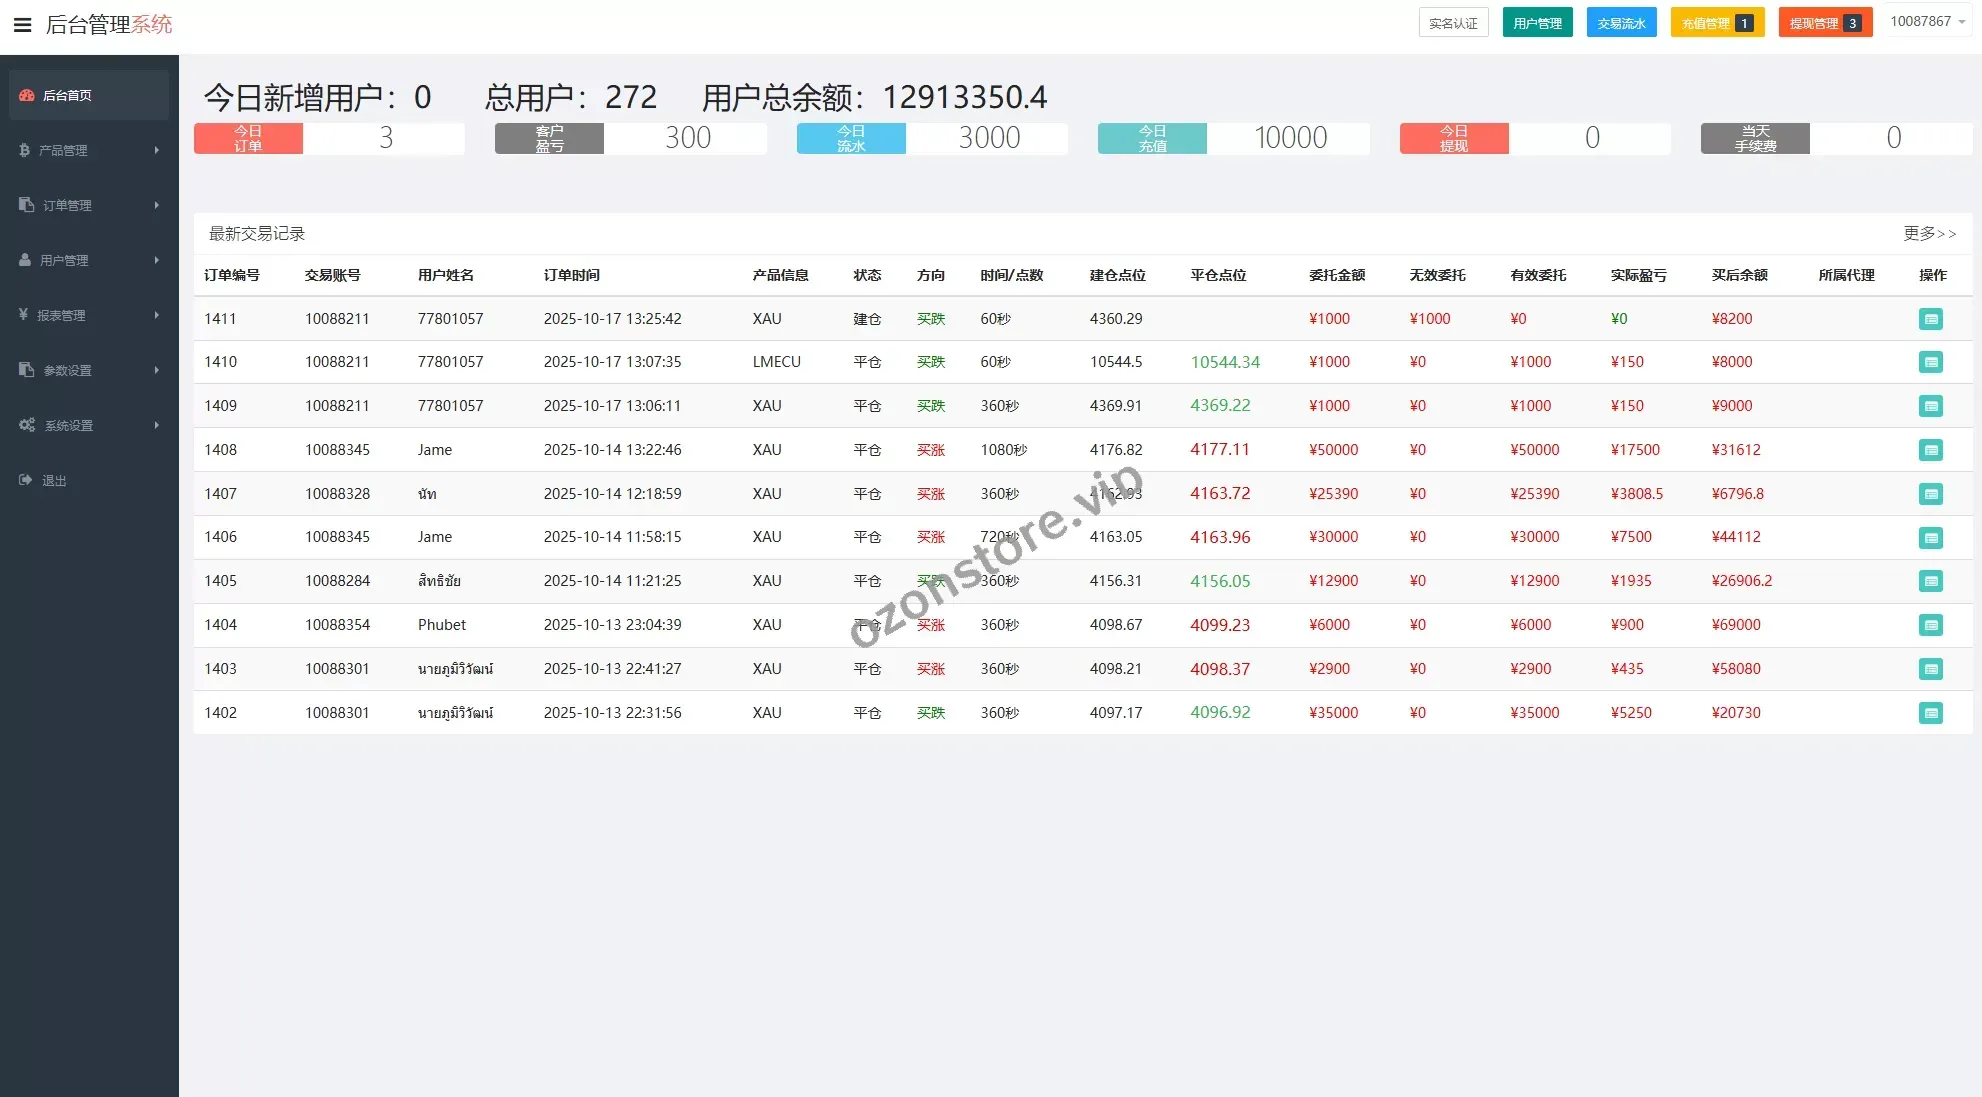Click the 退出 logout icon
Image resolution: width=1982 pixels, height=1097 pixels.
tap(26, 480)
